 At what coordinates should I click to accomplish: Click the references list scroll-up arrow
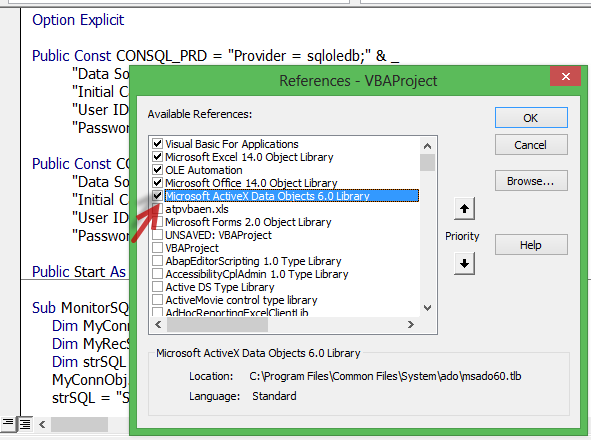tap(427, 146)
